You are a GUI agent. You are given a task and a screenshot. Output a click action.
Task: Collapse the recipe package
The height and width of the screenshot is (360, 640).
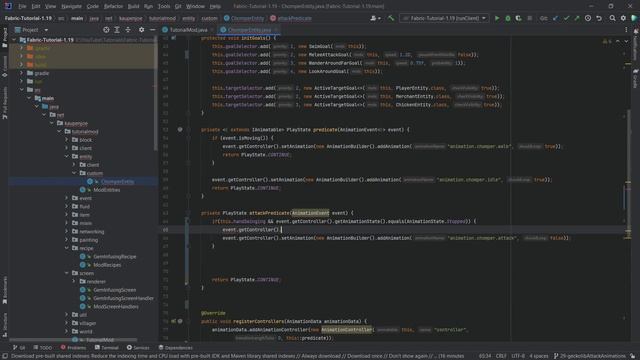pyautogui.click(x=67, y=248)
